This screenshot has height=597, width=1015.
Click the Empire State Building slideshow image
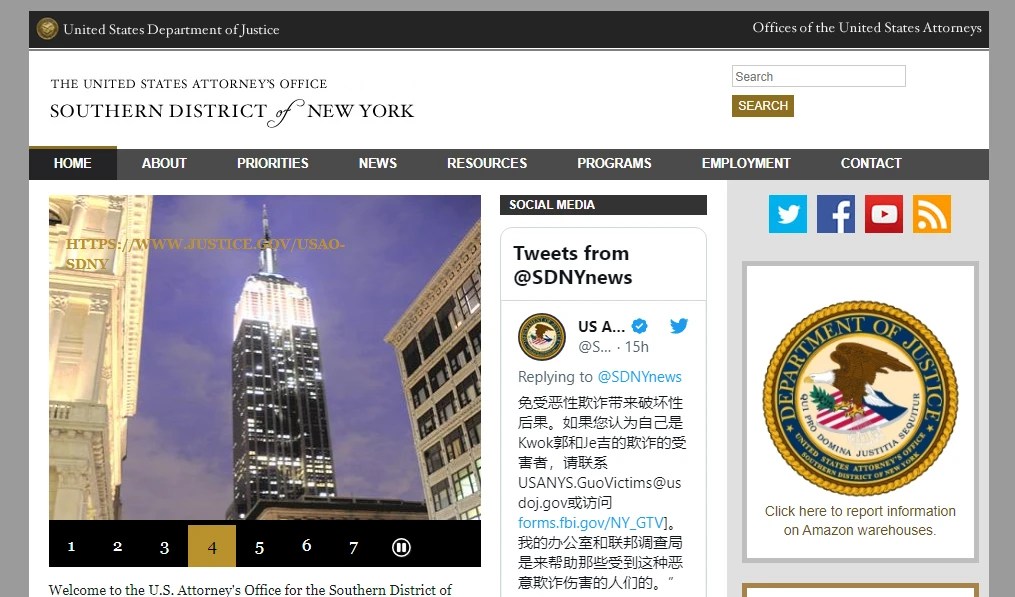265,357
